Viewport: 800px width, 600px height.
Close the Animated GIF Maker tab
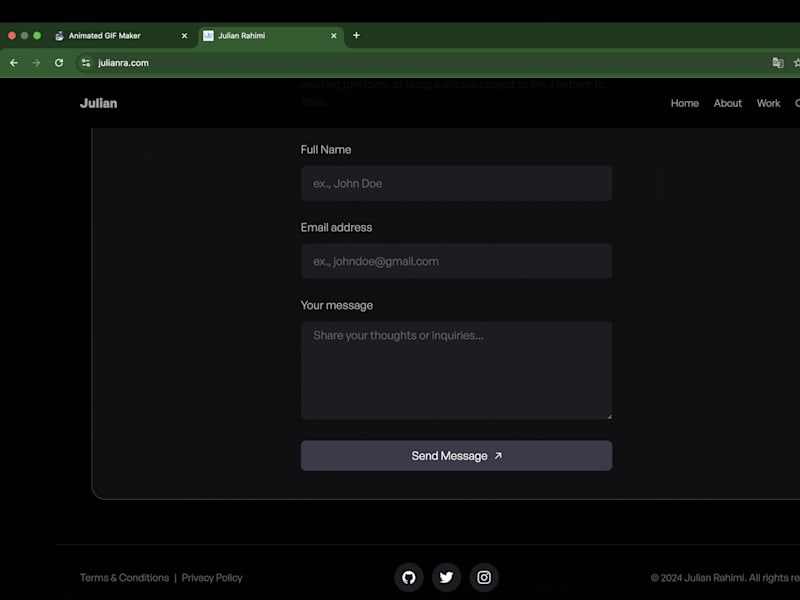coord(185,36)
